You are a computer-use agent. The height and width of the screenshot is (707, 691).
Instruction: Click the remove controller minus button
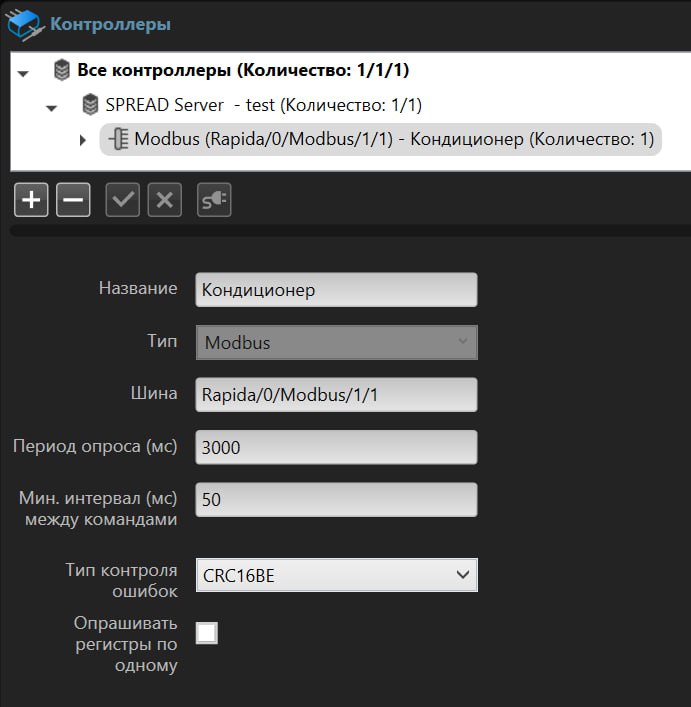73,200
